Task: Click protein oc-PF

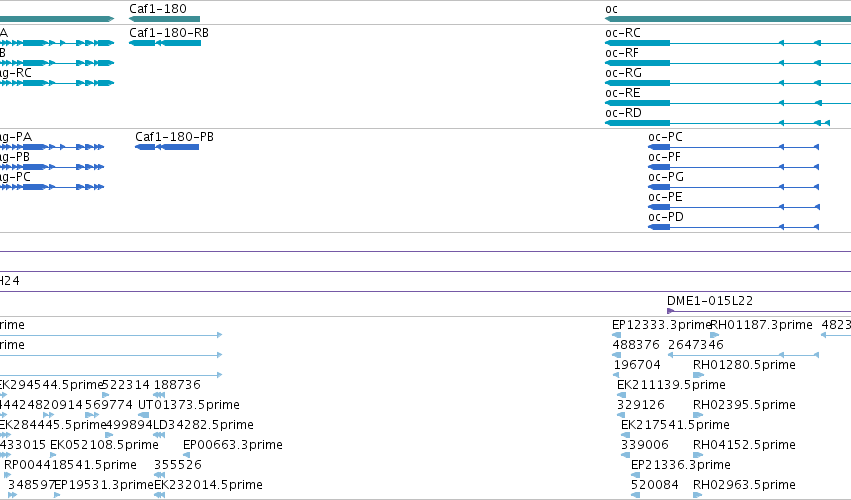Action: pyautogui.click(x=664, y=157)
